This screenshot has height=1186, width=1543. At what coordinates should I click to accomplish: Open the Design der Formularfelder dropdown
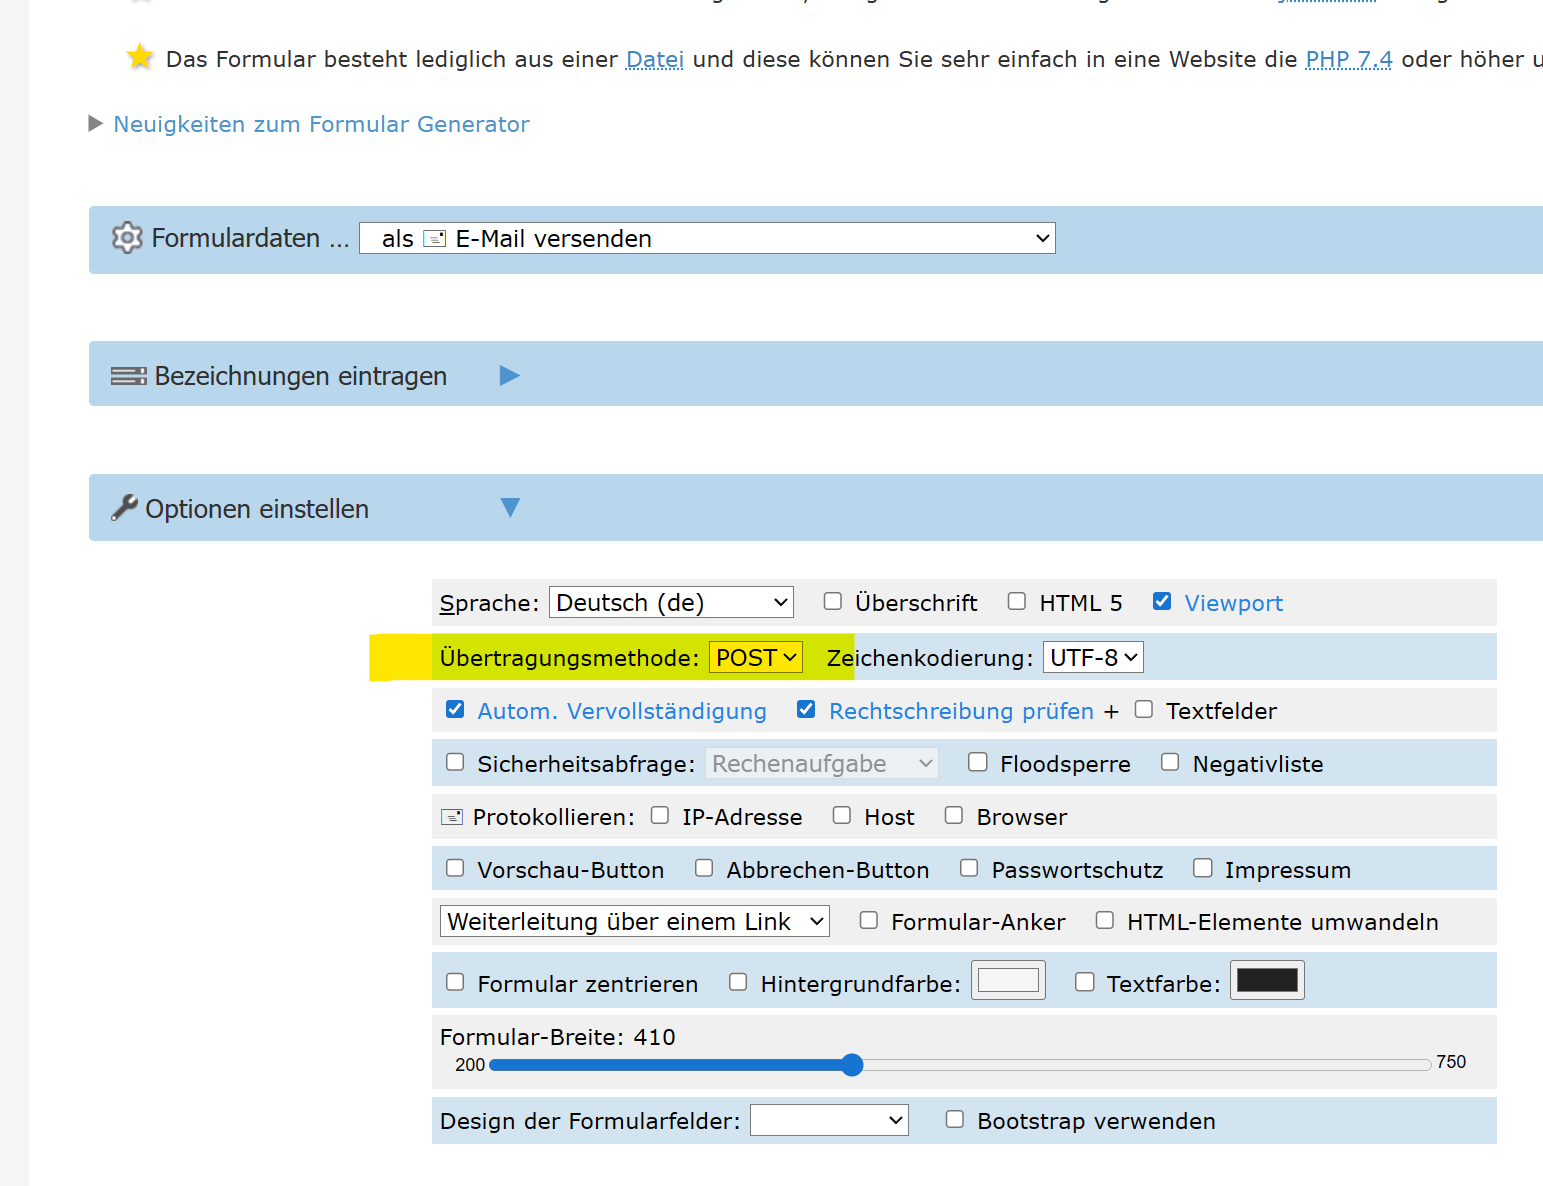coord(828,1120)
